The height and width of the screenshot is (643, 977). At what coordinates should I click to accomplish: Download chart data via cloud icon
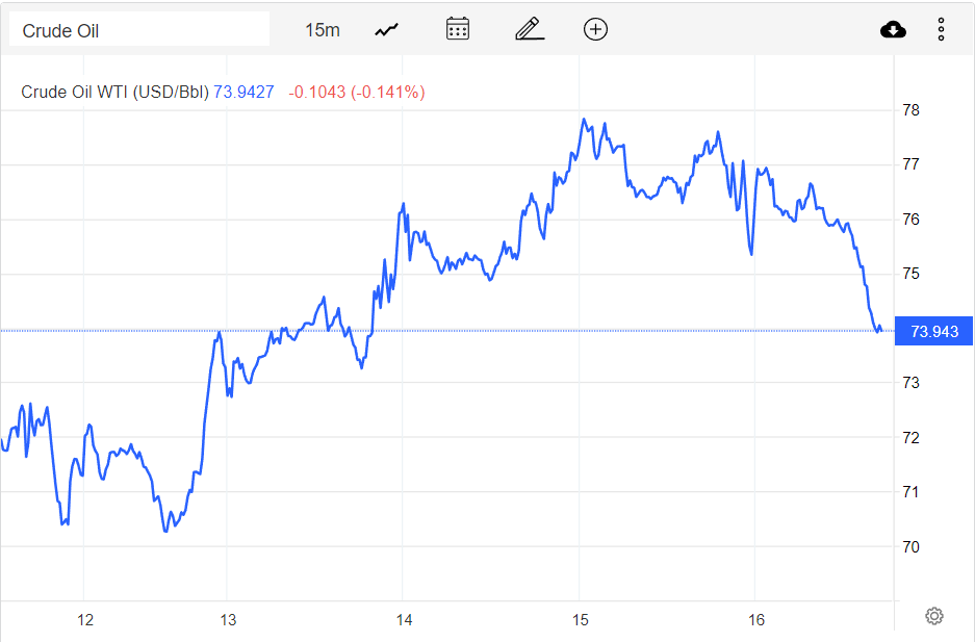(x=893, y=30)
